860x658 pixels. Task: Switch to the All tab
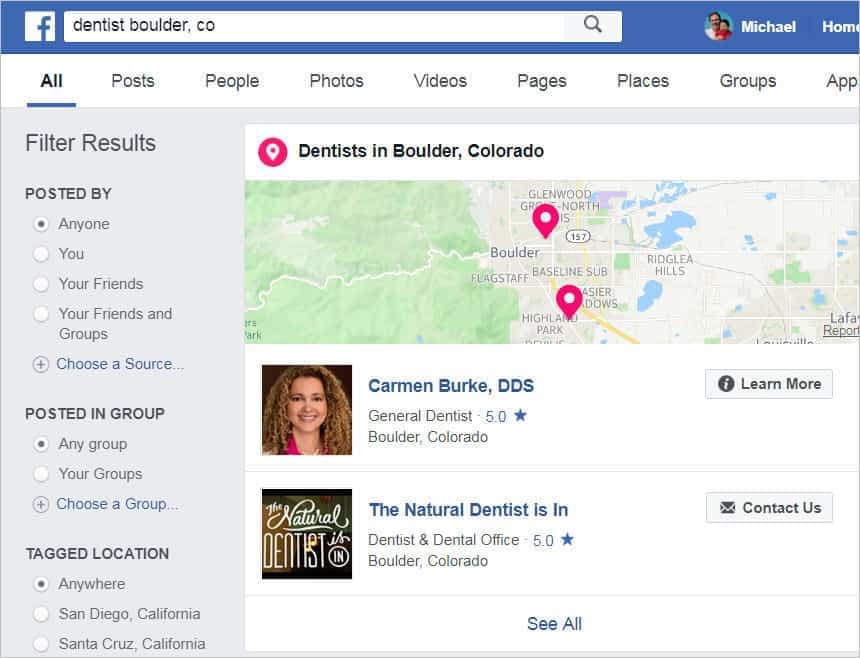pos(51,81)
